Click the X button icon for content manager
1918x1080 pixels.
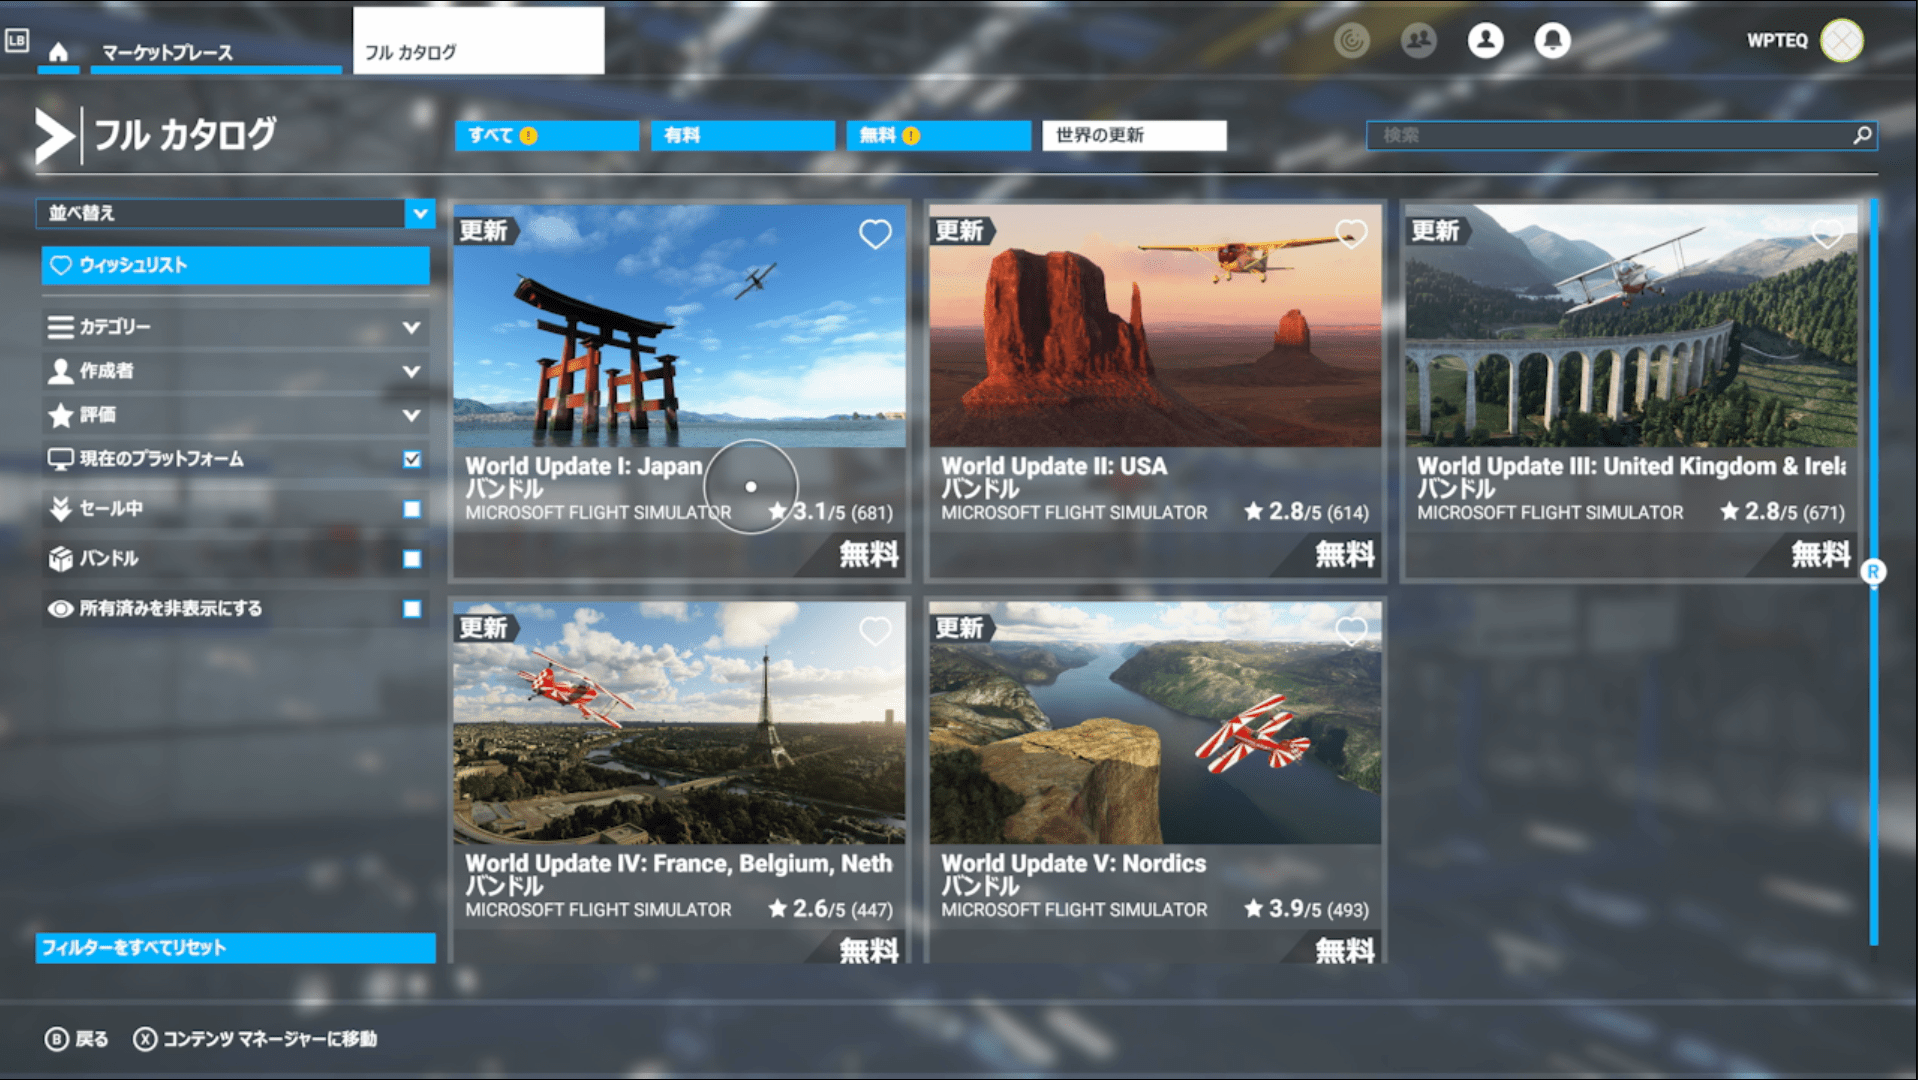coord(145,1039)
